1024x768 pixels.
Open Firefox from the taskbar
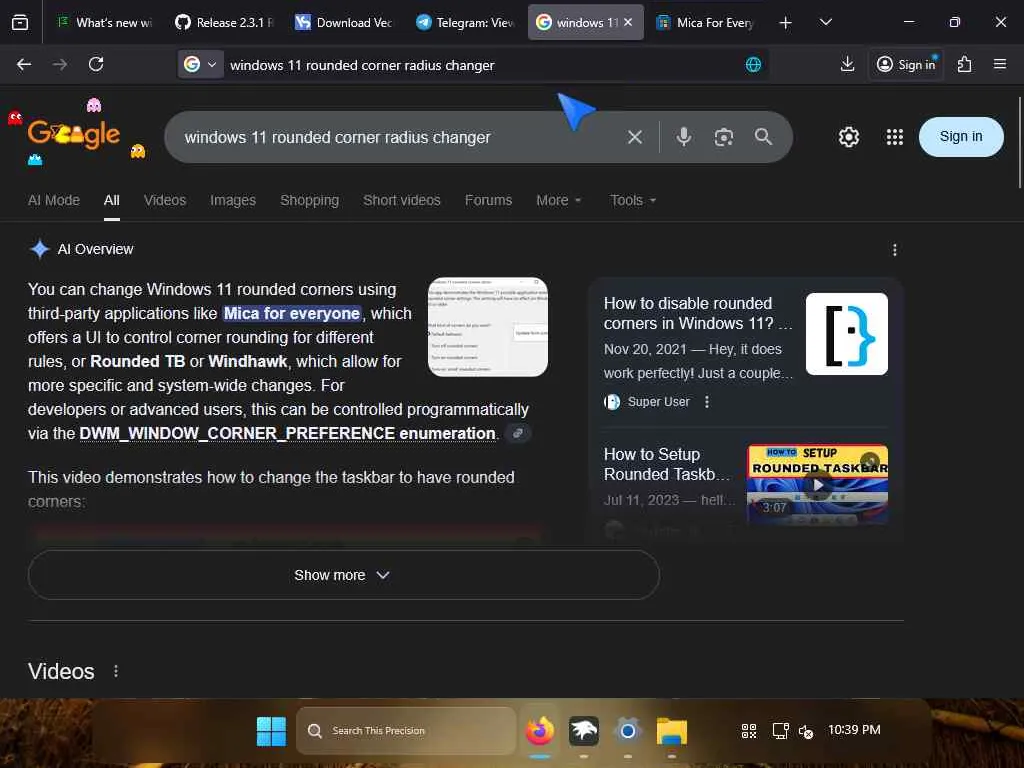pos(539,731)
